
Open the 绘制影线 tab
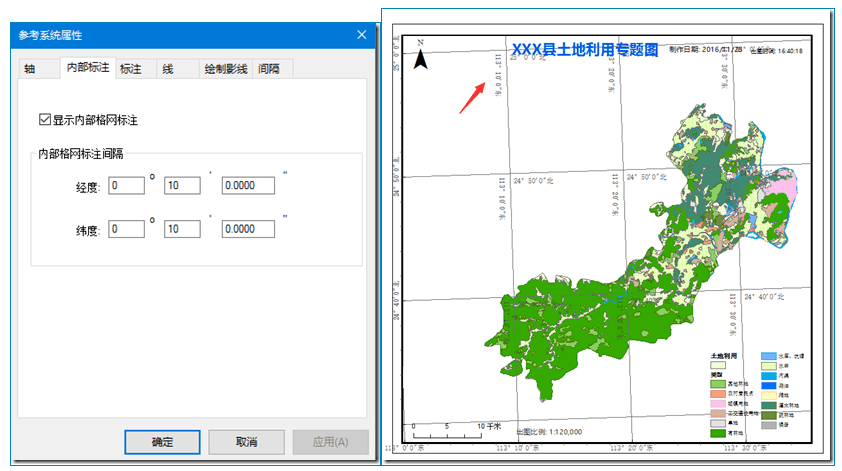click(226, 69)
